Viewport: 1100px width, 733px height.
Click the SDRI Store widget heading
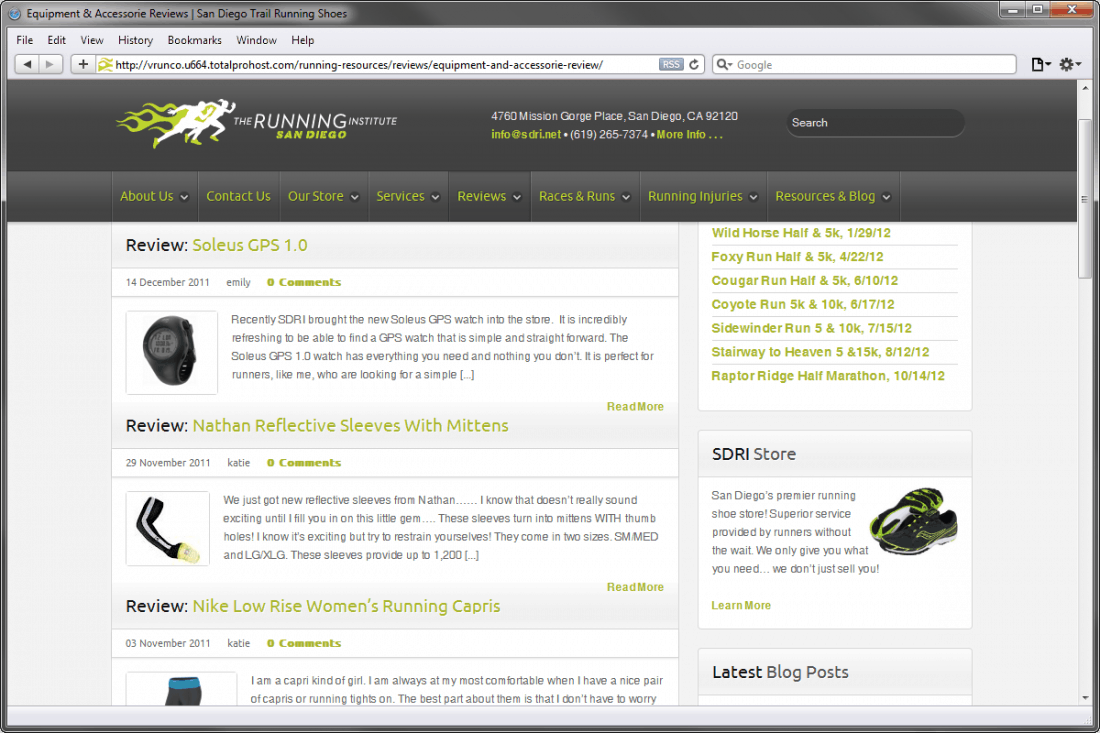point(753,454)
